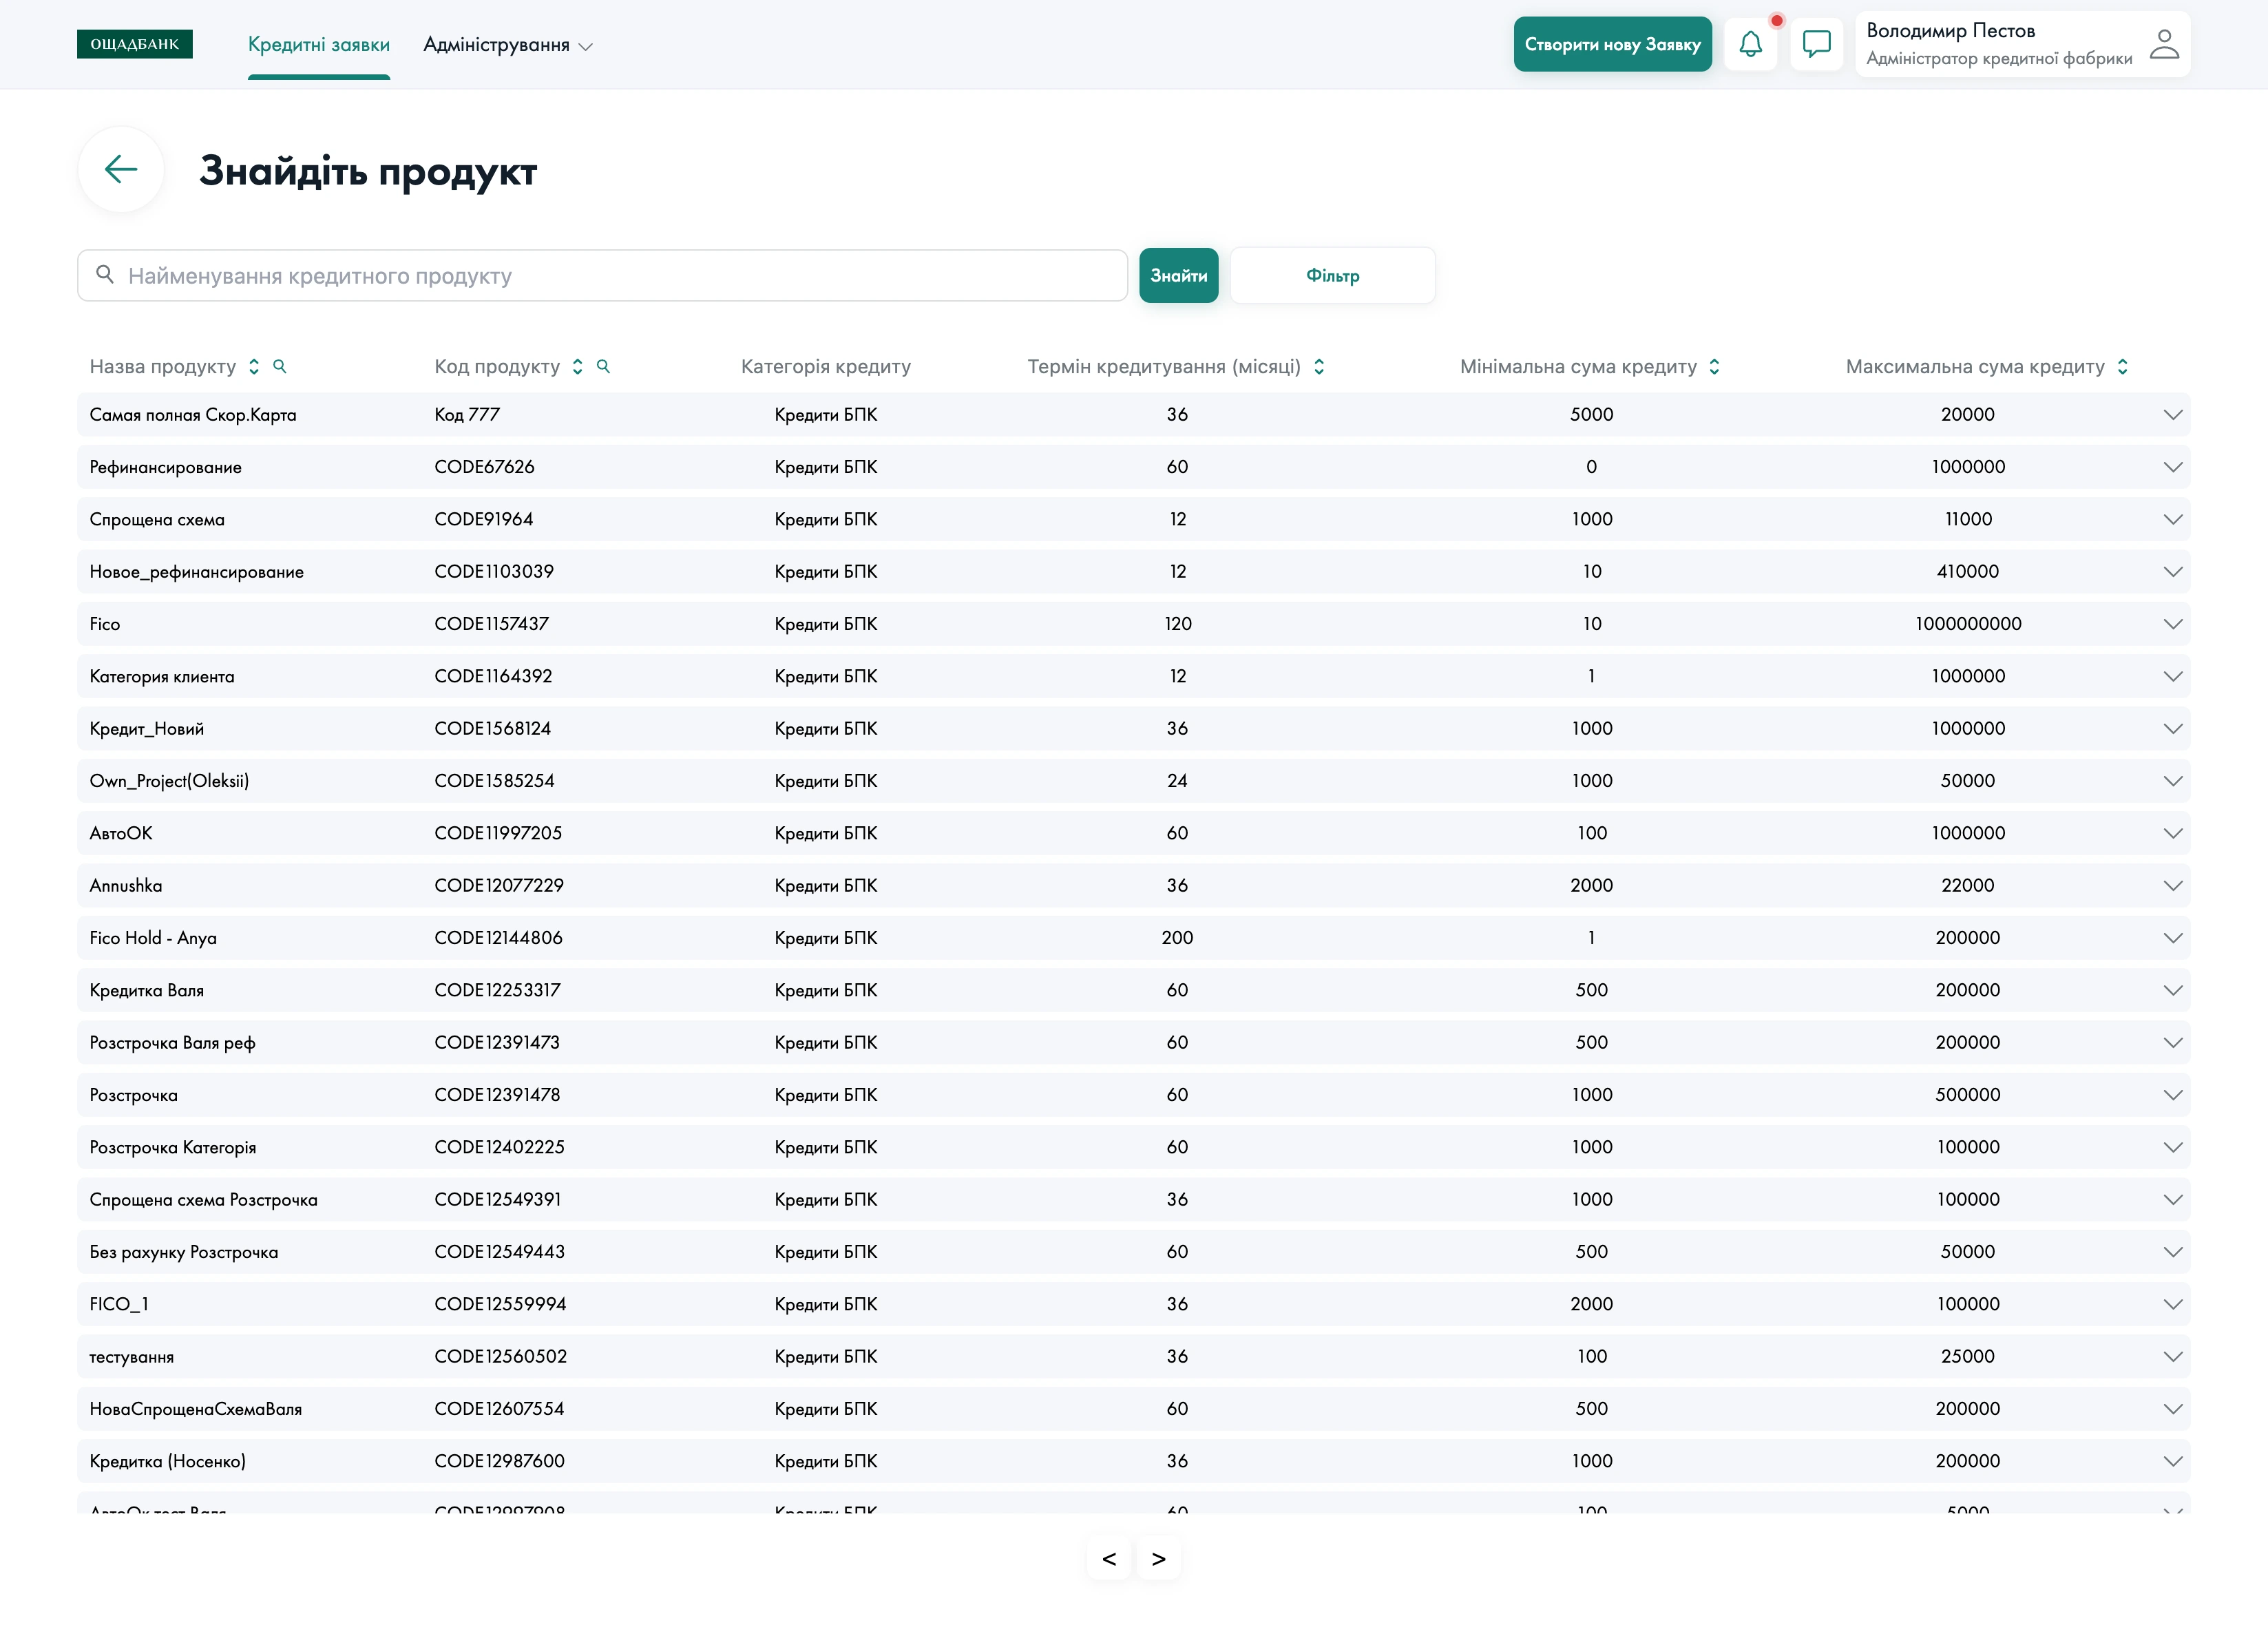Click the back arrow icon

121,169
